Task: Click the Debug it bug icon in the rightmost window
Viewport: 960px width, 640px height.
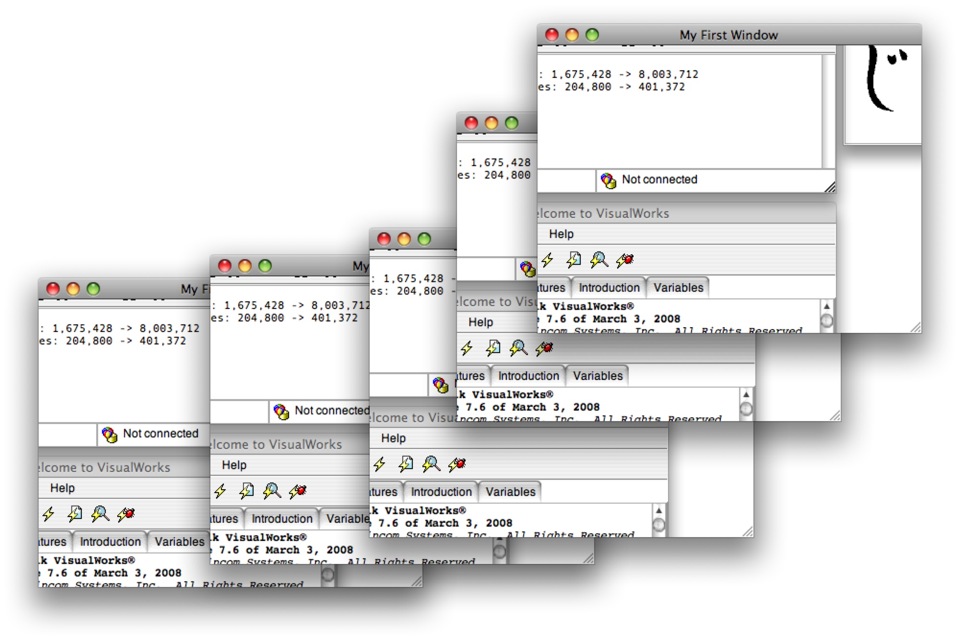Action: (x=625, y=260)
